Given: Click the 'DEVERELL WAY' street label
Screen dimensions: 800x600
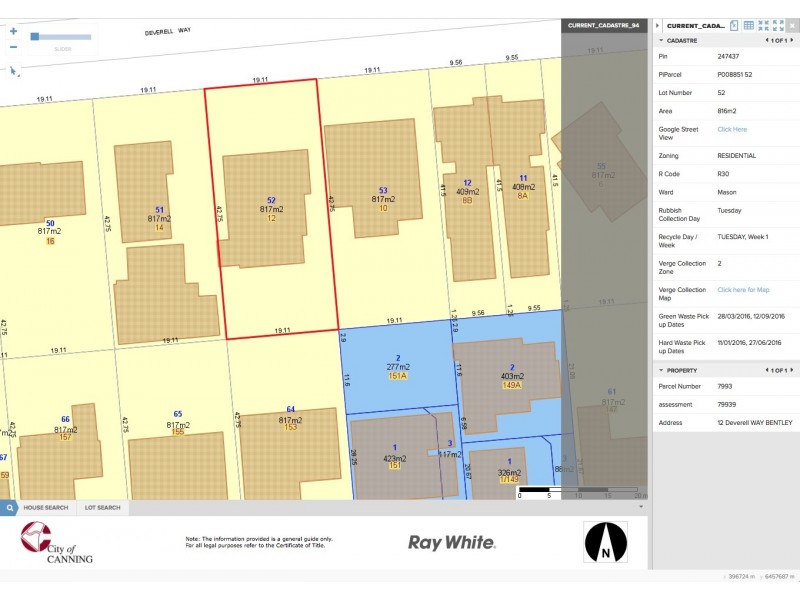Looking at the screenshot, I should (167, 31).
